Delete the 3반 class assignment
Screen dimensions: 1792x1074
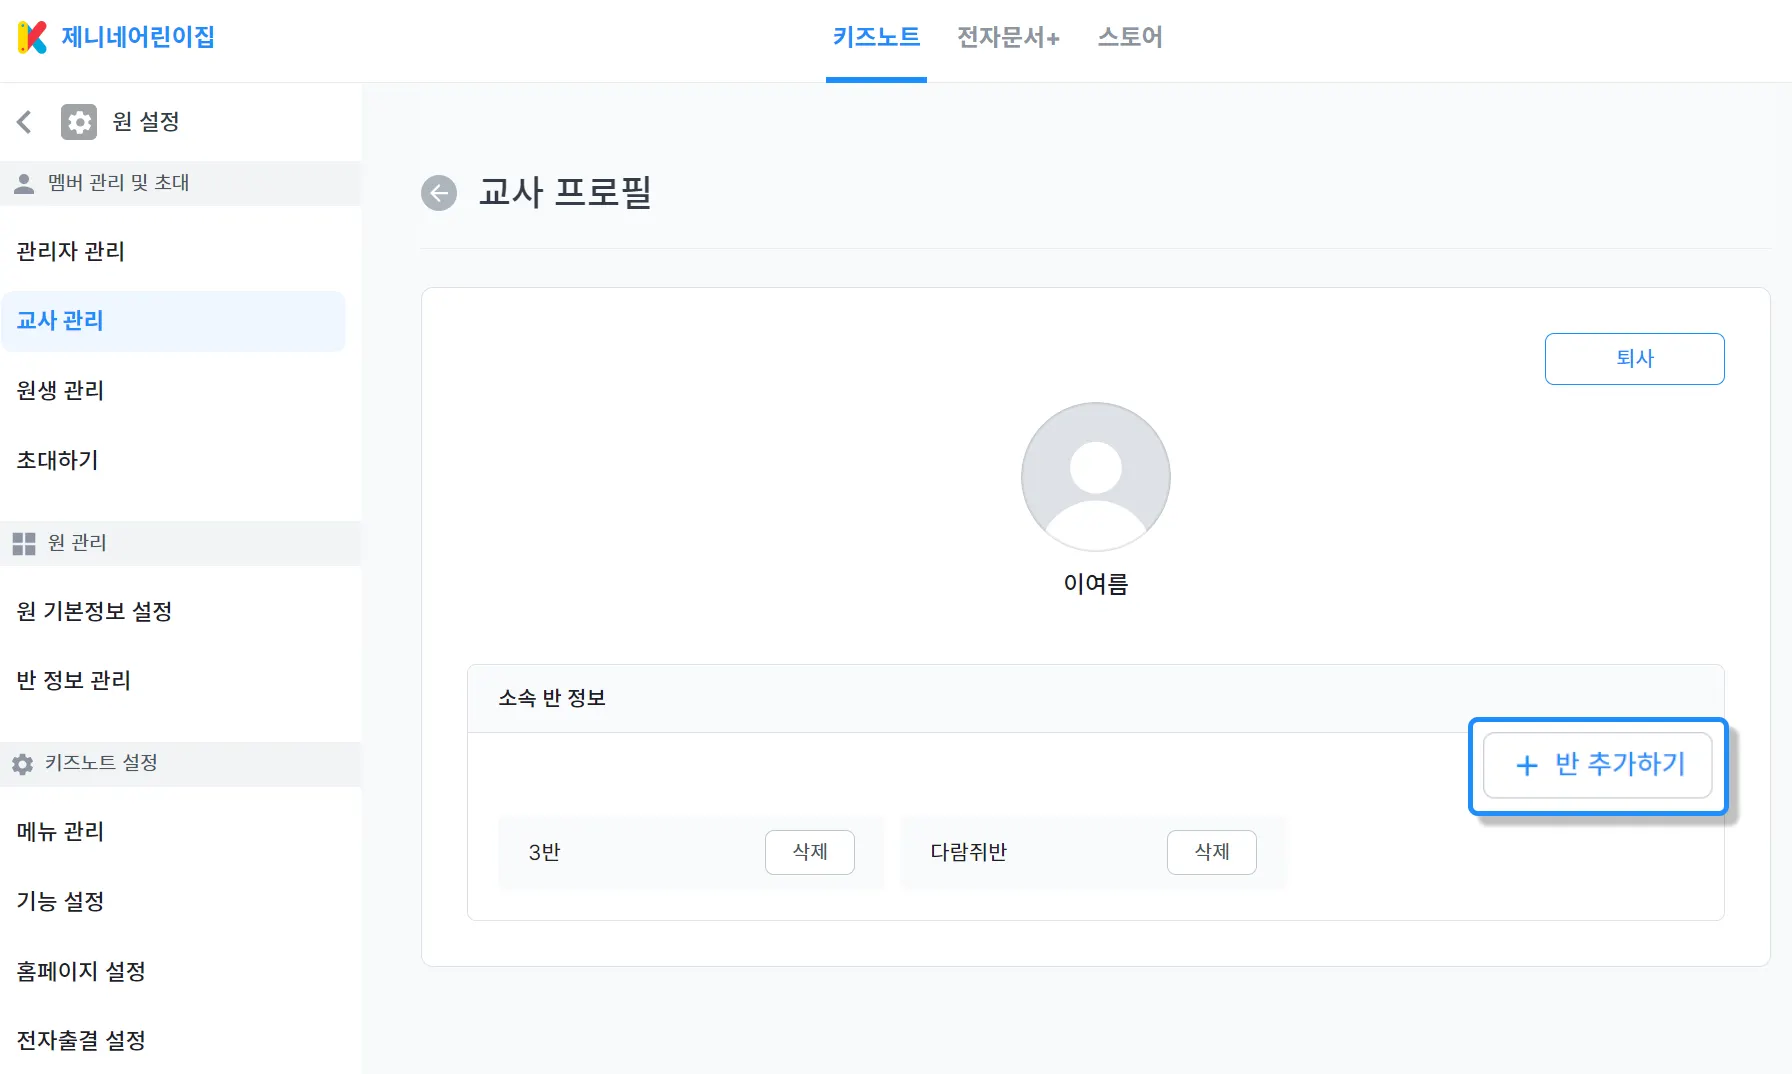(809, 852)
